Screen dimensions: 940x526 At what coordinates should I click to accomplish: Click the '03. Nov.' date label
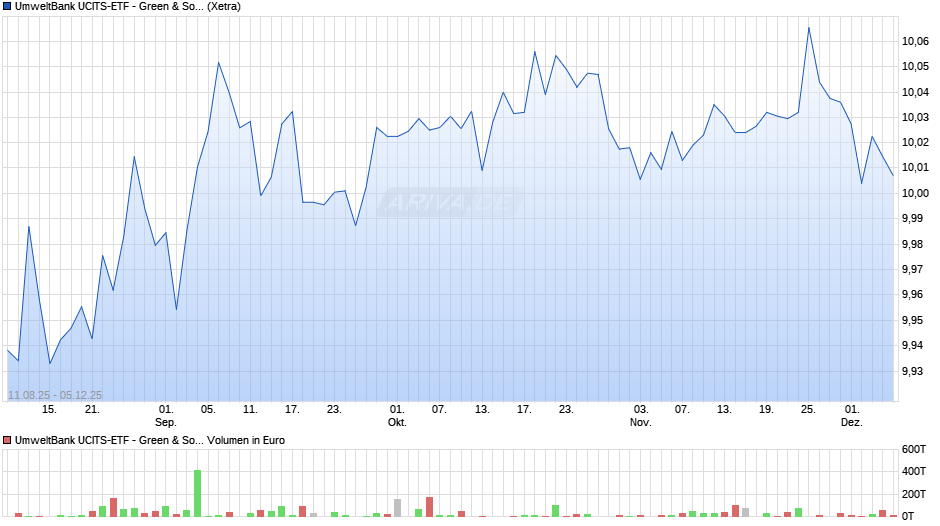[640, 416]
